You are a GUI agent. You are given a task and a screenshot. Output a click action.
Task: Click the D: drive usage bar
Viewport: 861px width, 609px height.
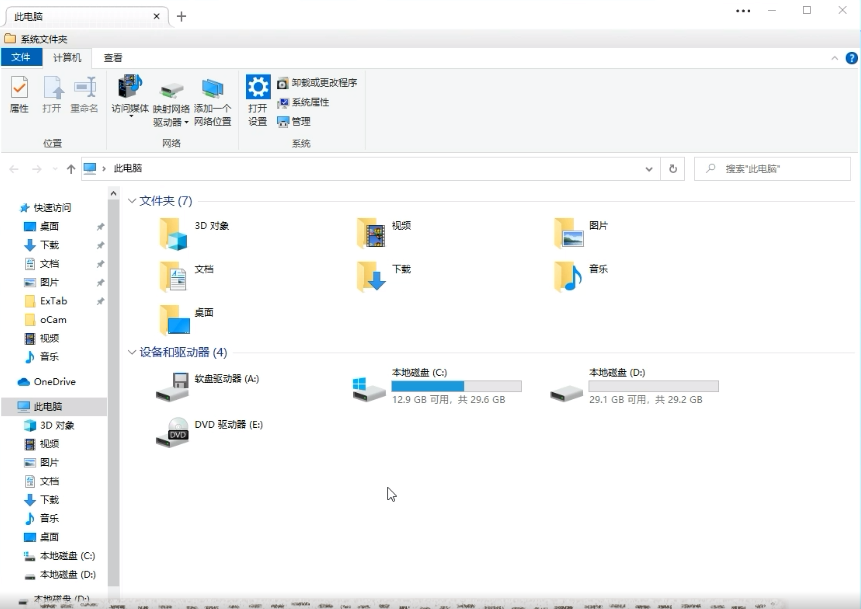click(653, 386)
